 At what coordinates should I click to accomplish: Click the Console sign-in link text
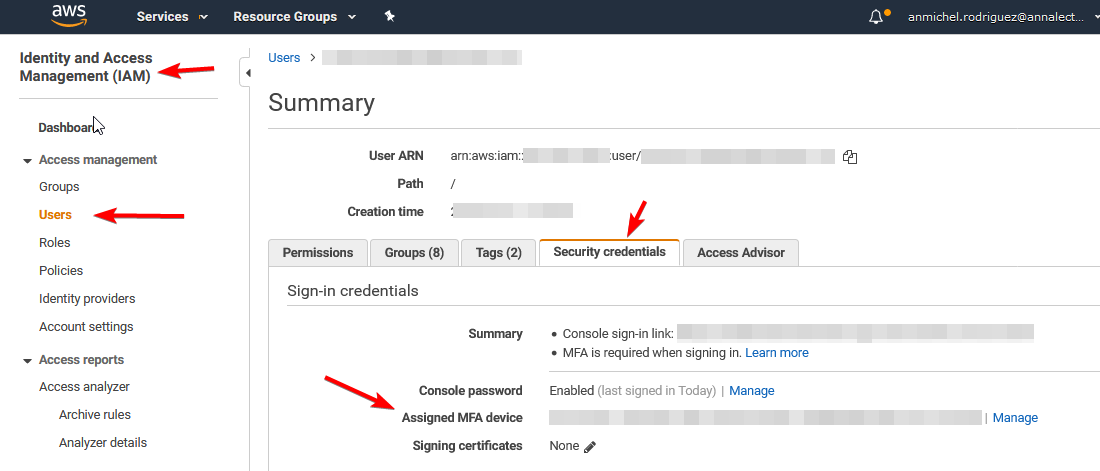click(618, 334)
